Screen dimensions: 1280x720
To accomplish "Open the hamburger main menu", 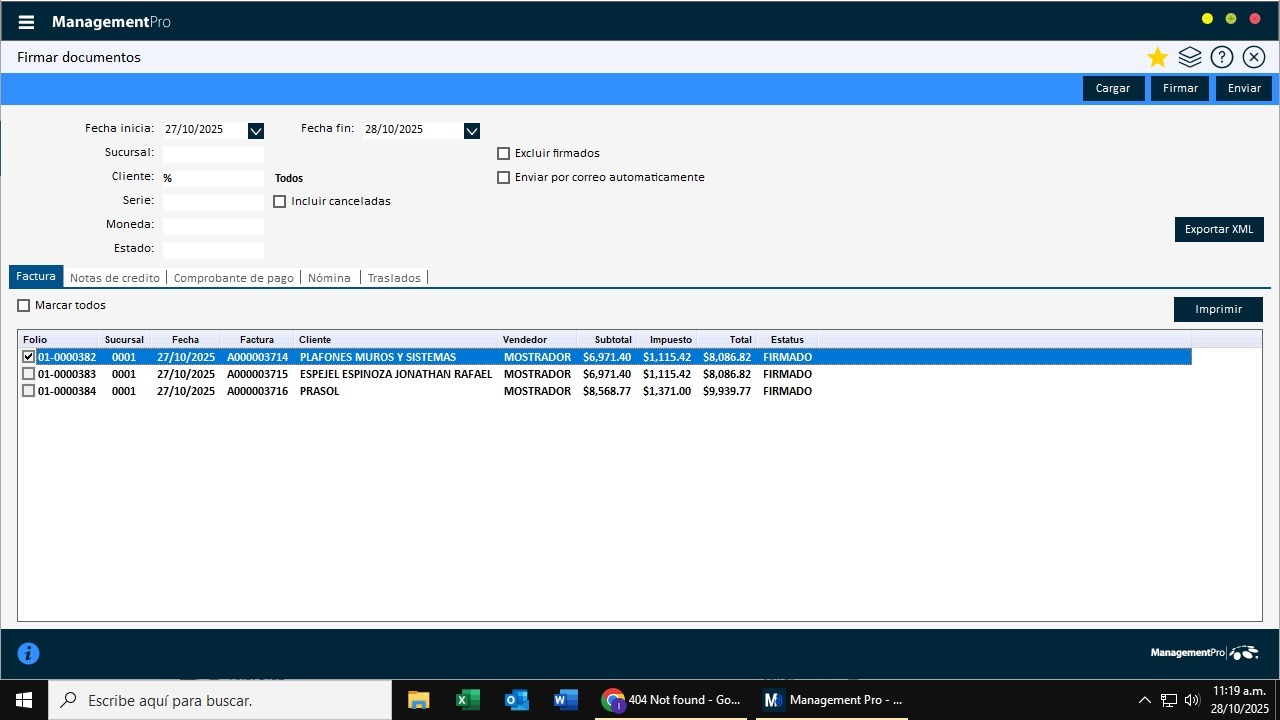I will pos(26,22).
